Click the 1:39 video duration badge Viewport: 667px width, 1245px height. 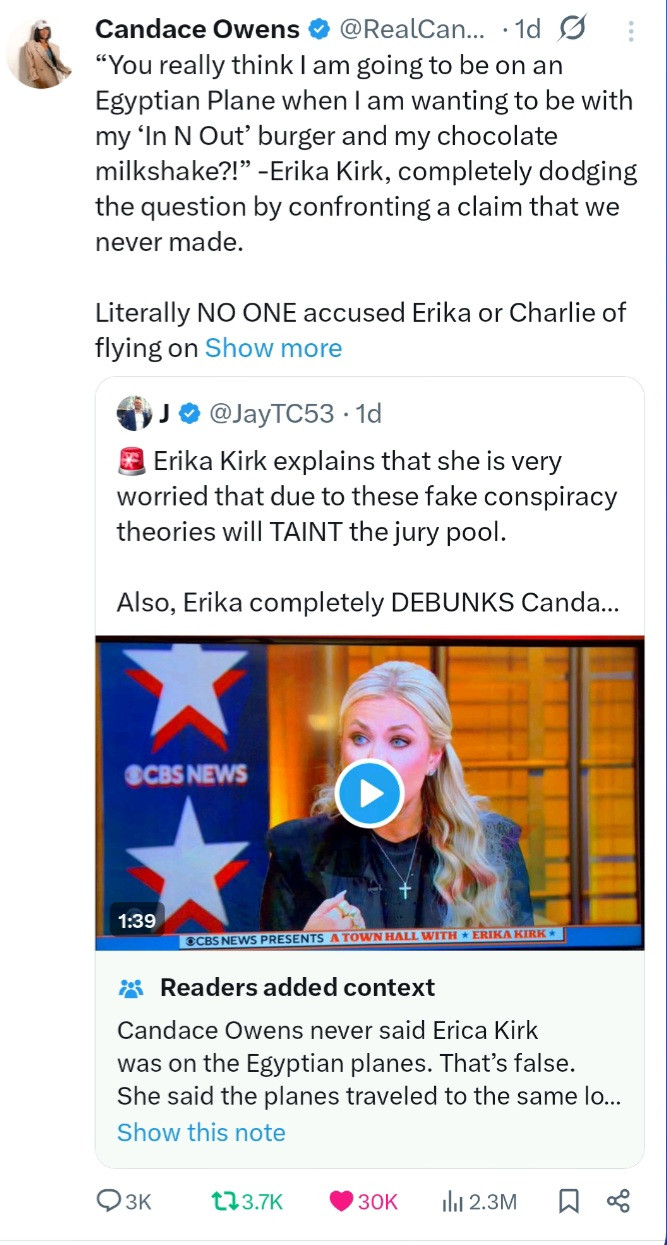(137, 920)
